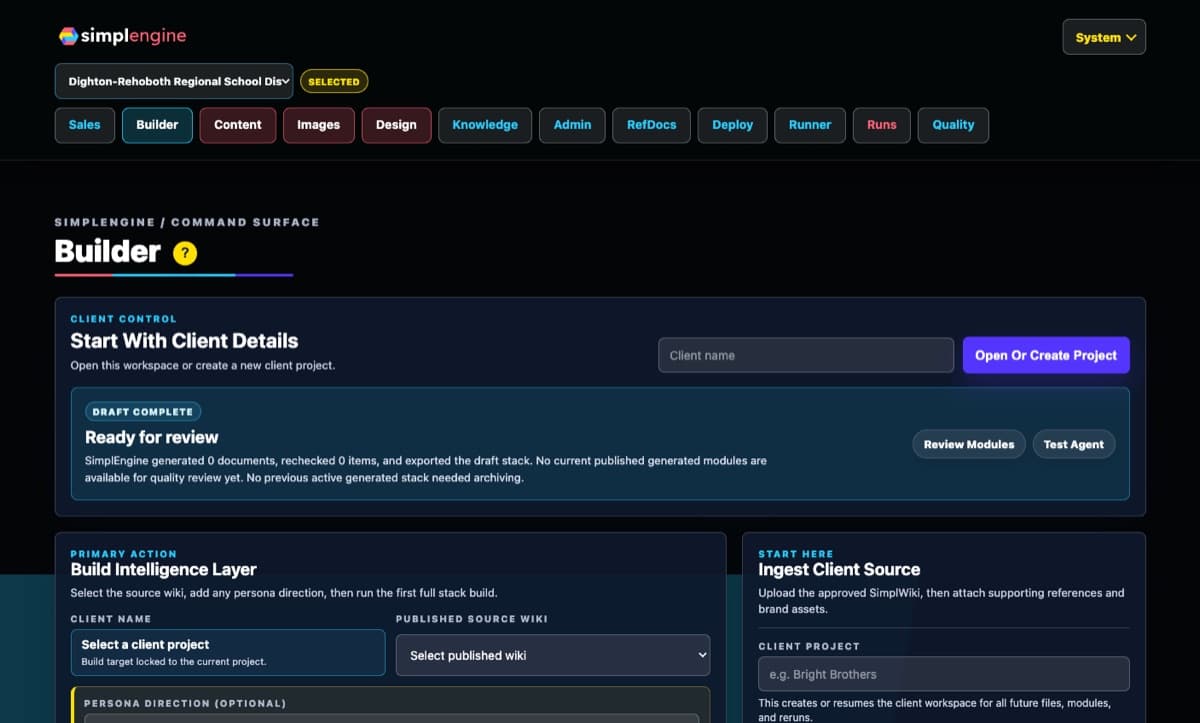Switch to the Builder tab
1200x723 pixels.
pyautogui.click(x=157, y=125)
